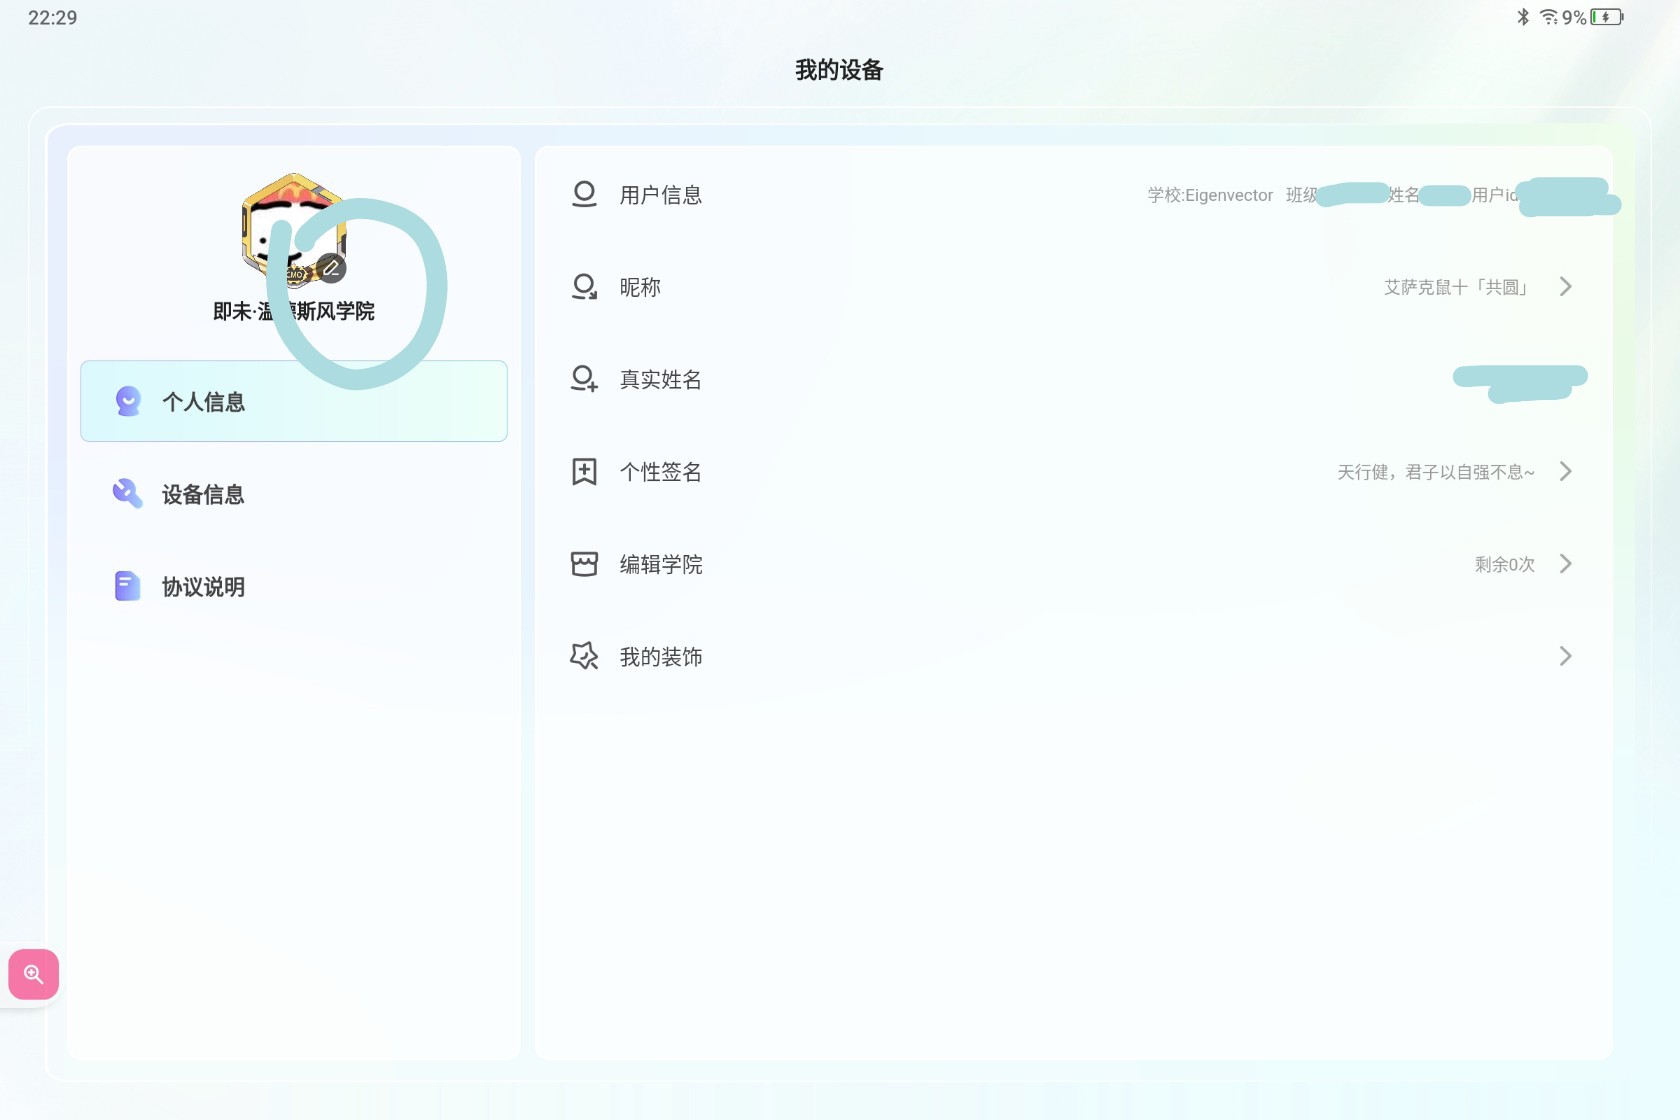Click the Wi-Fi status icon
This screenshot has height=1120, width=1680.
click(x=1549, y=17)
